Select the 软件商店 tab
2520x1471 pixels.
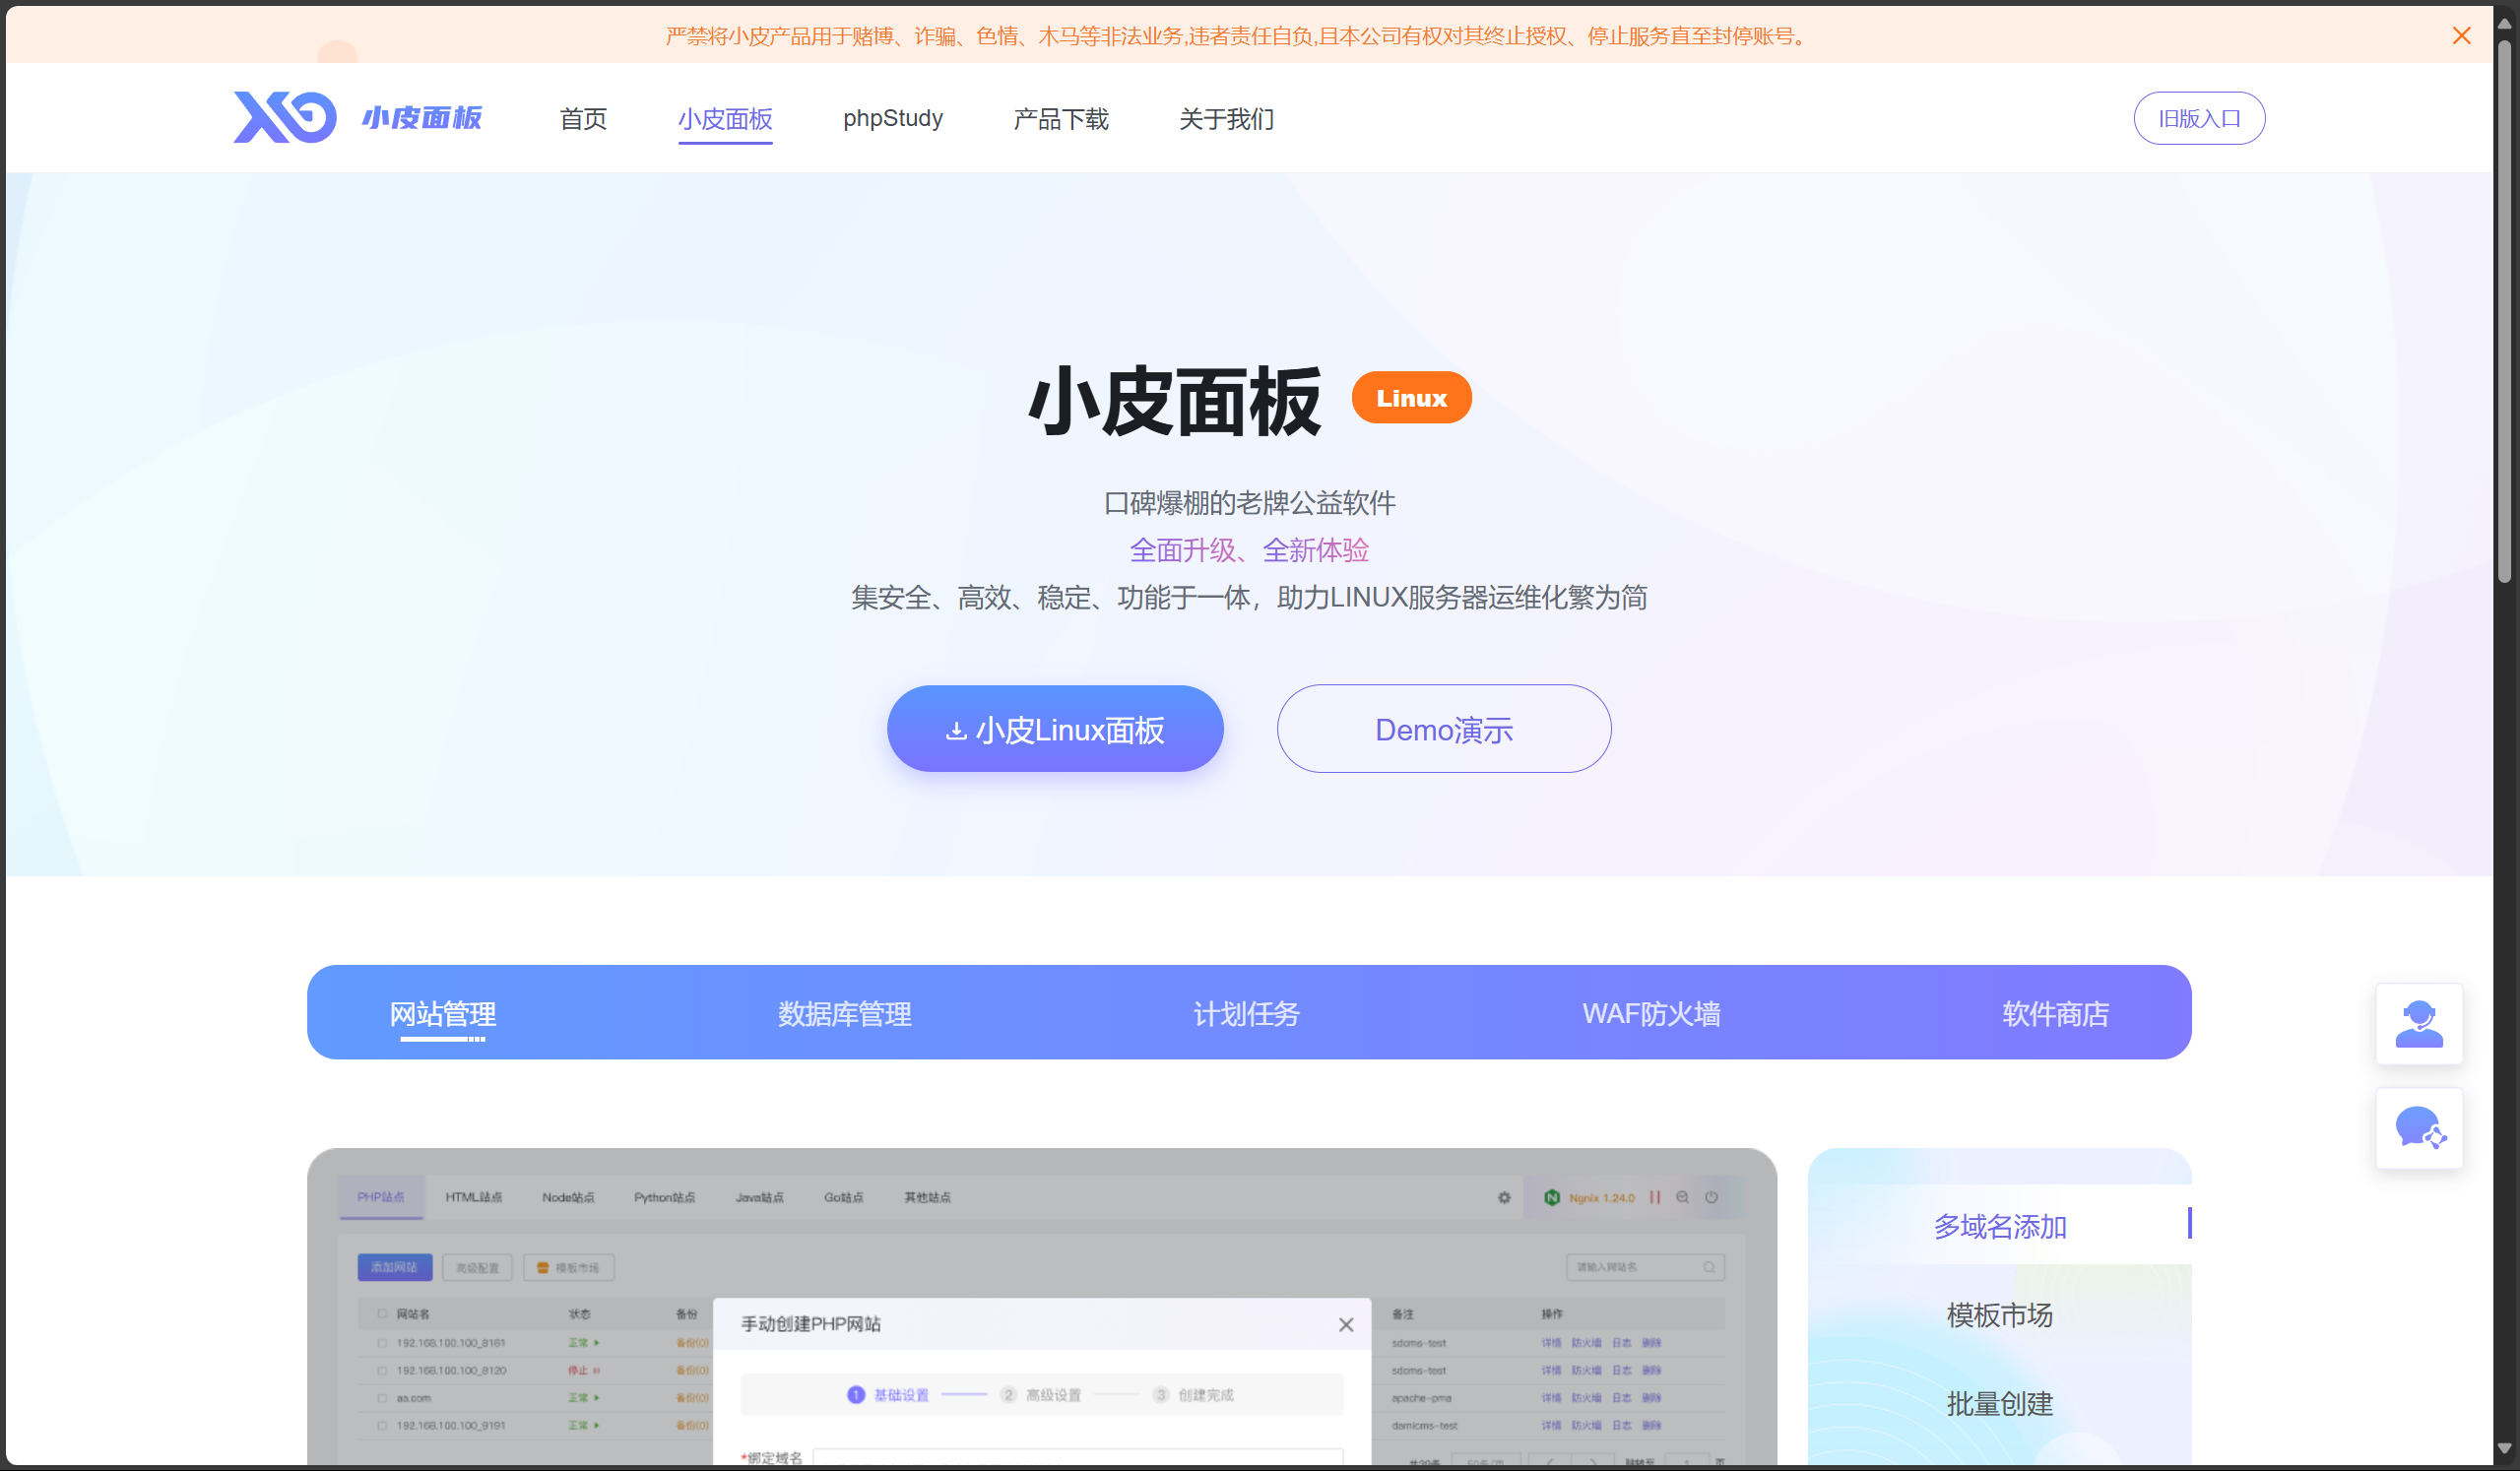click(x=2055, y=1013)
